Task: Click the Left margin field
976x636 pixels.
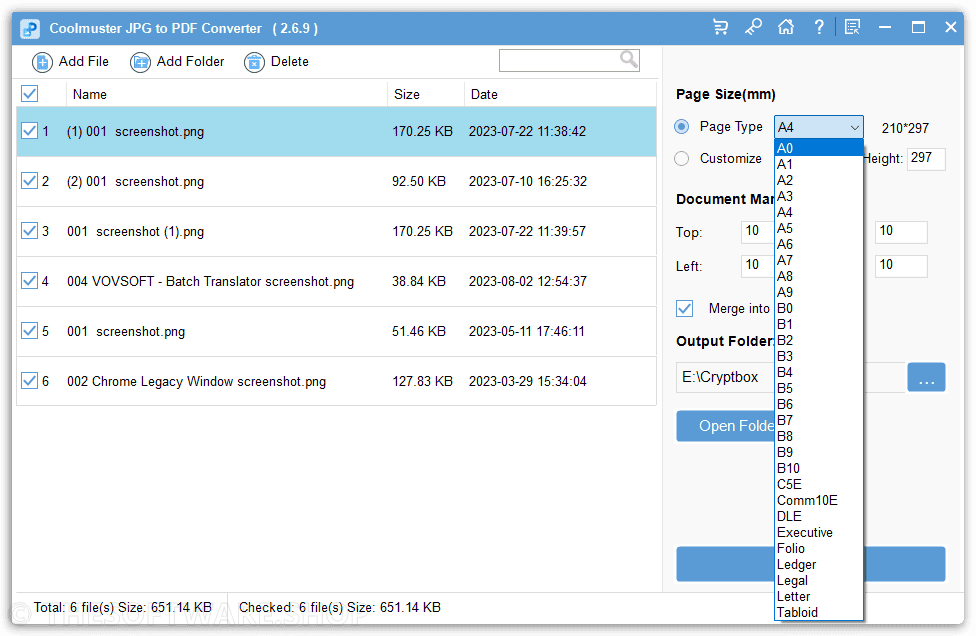Action: pos(758,266)
